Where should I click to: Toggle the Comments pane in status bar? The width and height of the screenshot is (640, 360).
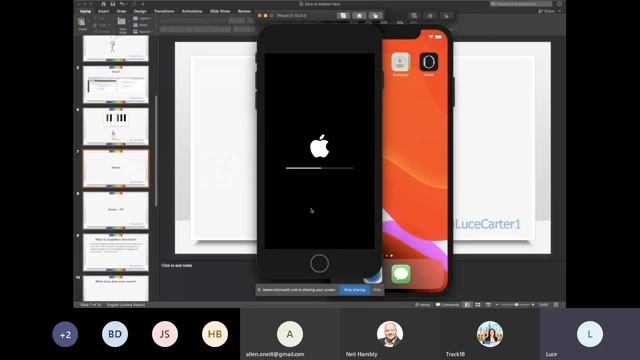click(447, 304)
